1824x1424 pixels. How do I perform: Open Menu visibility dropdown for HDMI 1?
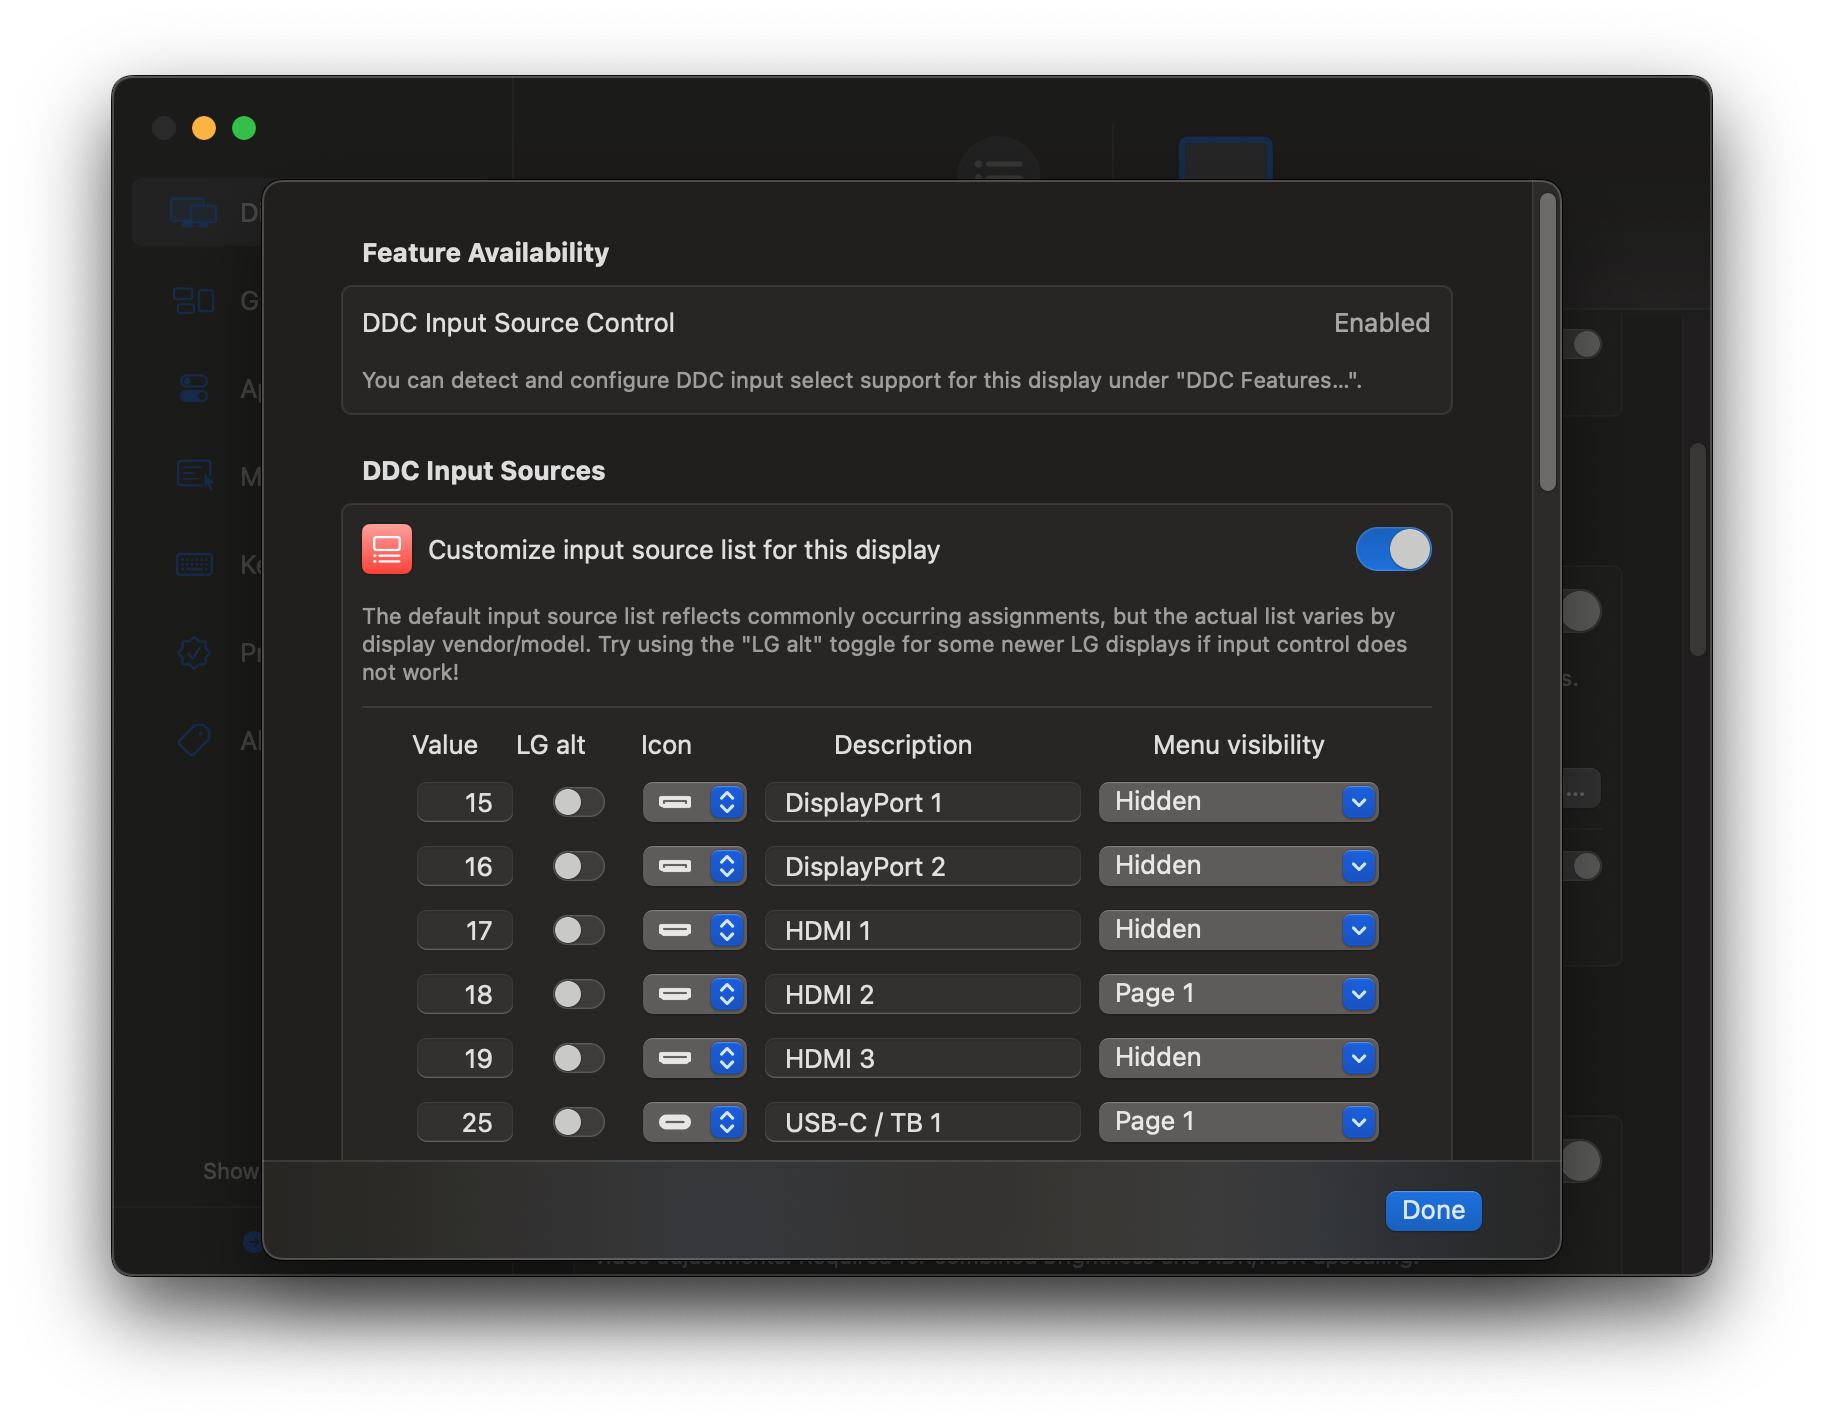[1238, 930]
